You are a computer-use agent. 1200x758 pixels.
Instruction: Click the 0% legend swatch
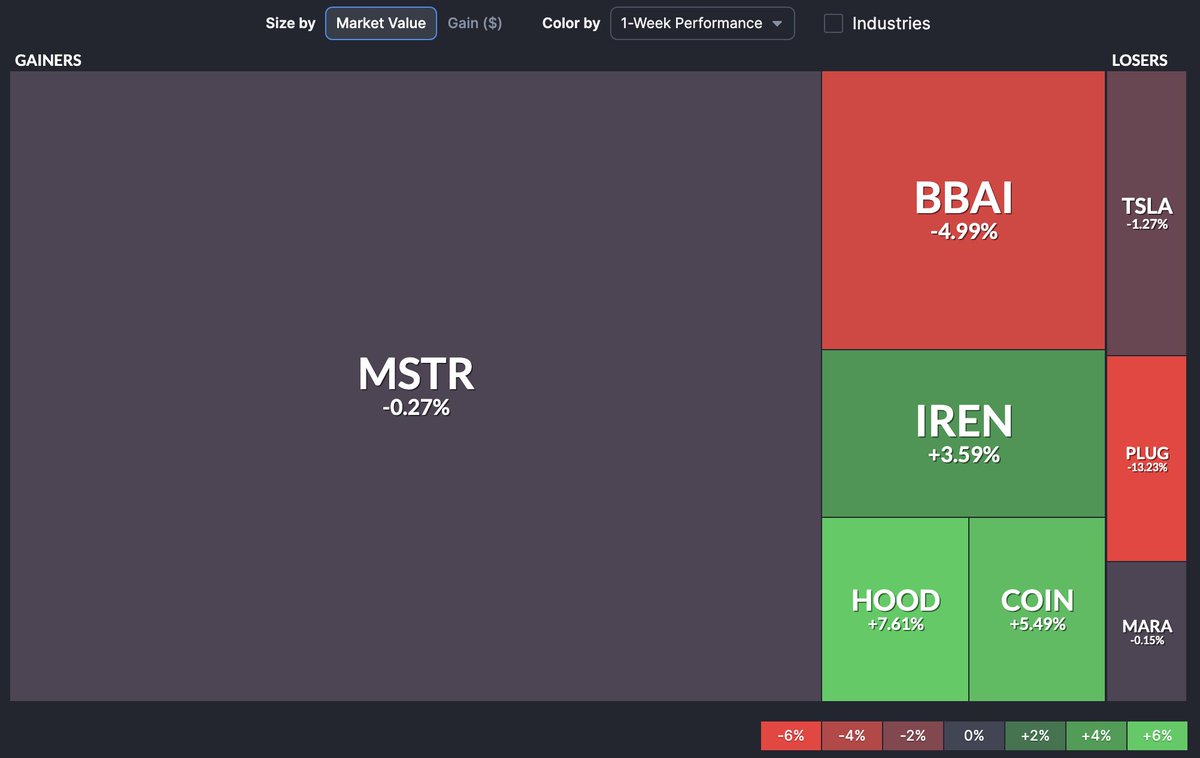click(x=974, y=736)
